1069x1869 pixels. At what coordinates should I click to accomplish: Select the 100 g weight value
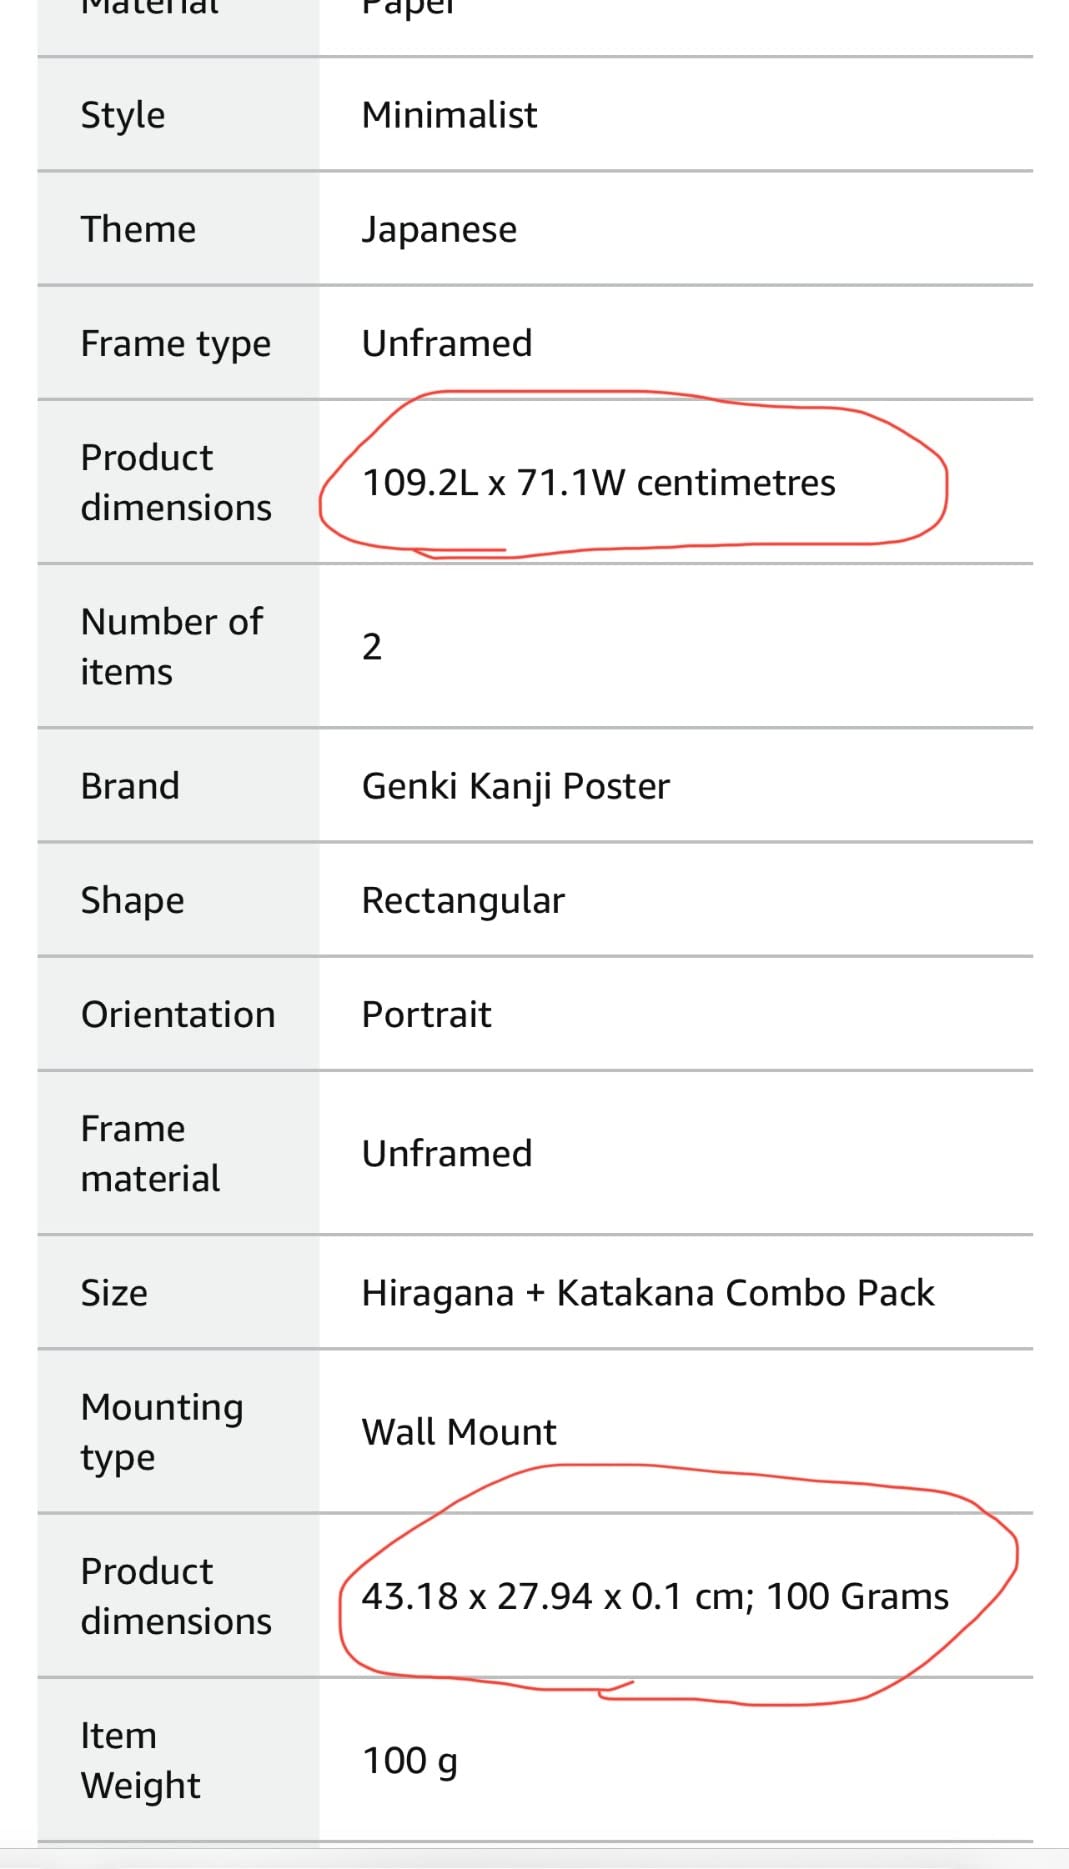point(409,1760)
